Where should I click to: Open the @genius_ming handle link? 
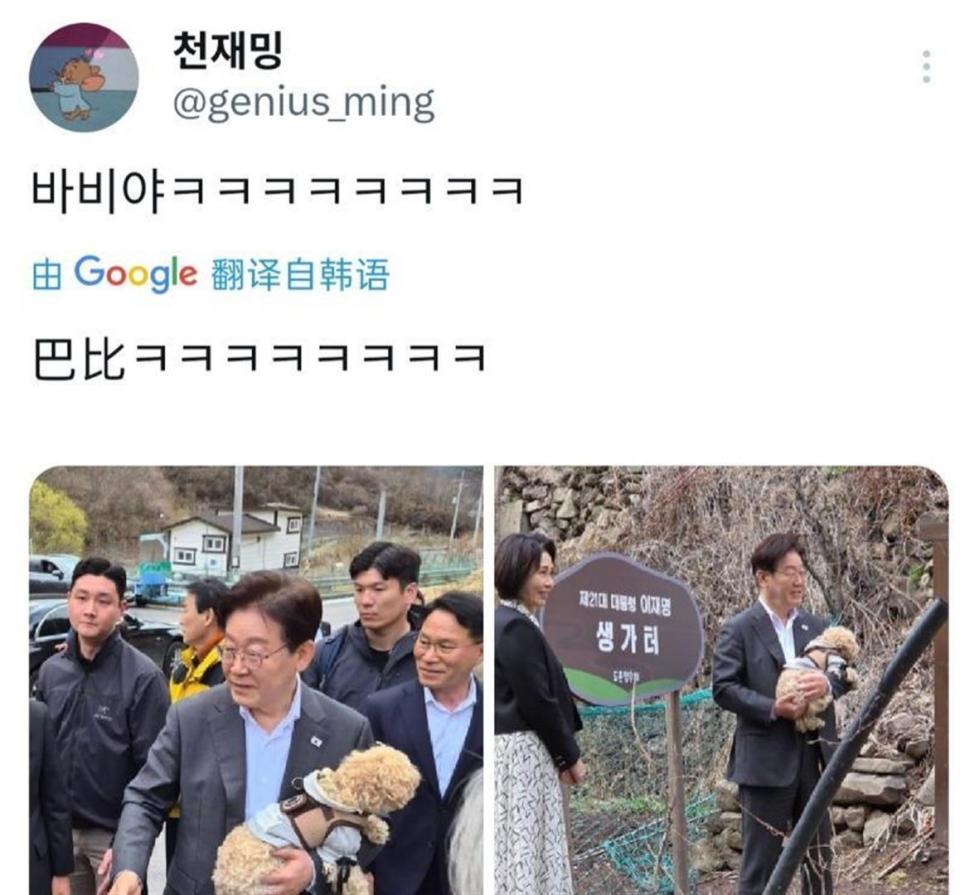[x=304, y=103]
